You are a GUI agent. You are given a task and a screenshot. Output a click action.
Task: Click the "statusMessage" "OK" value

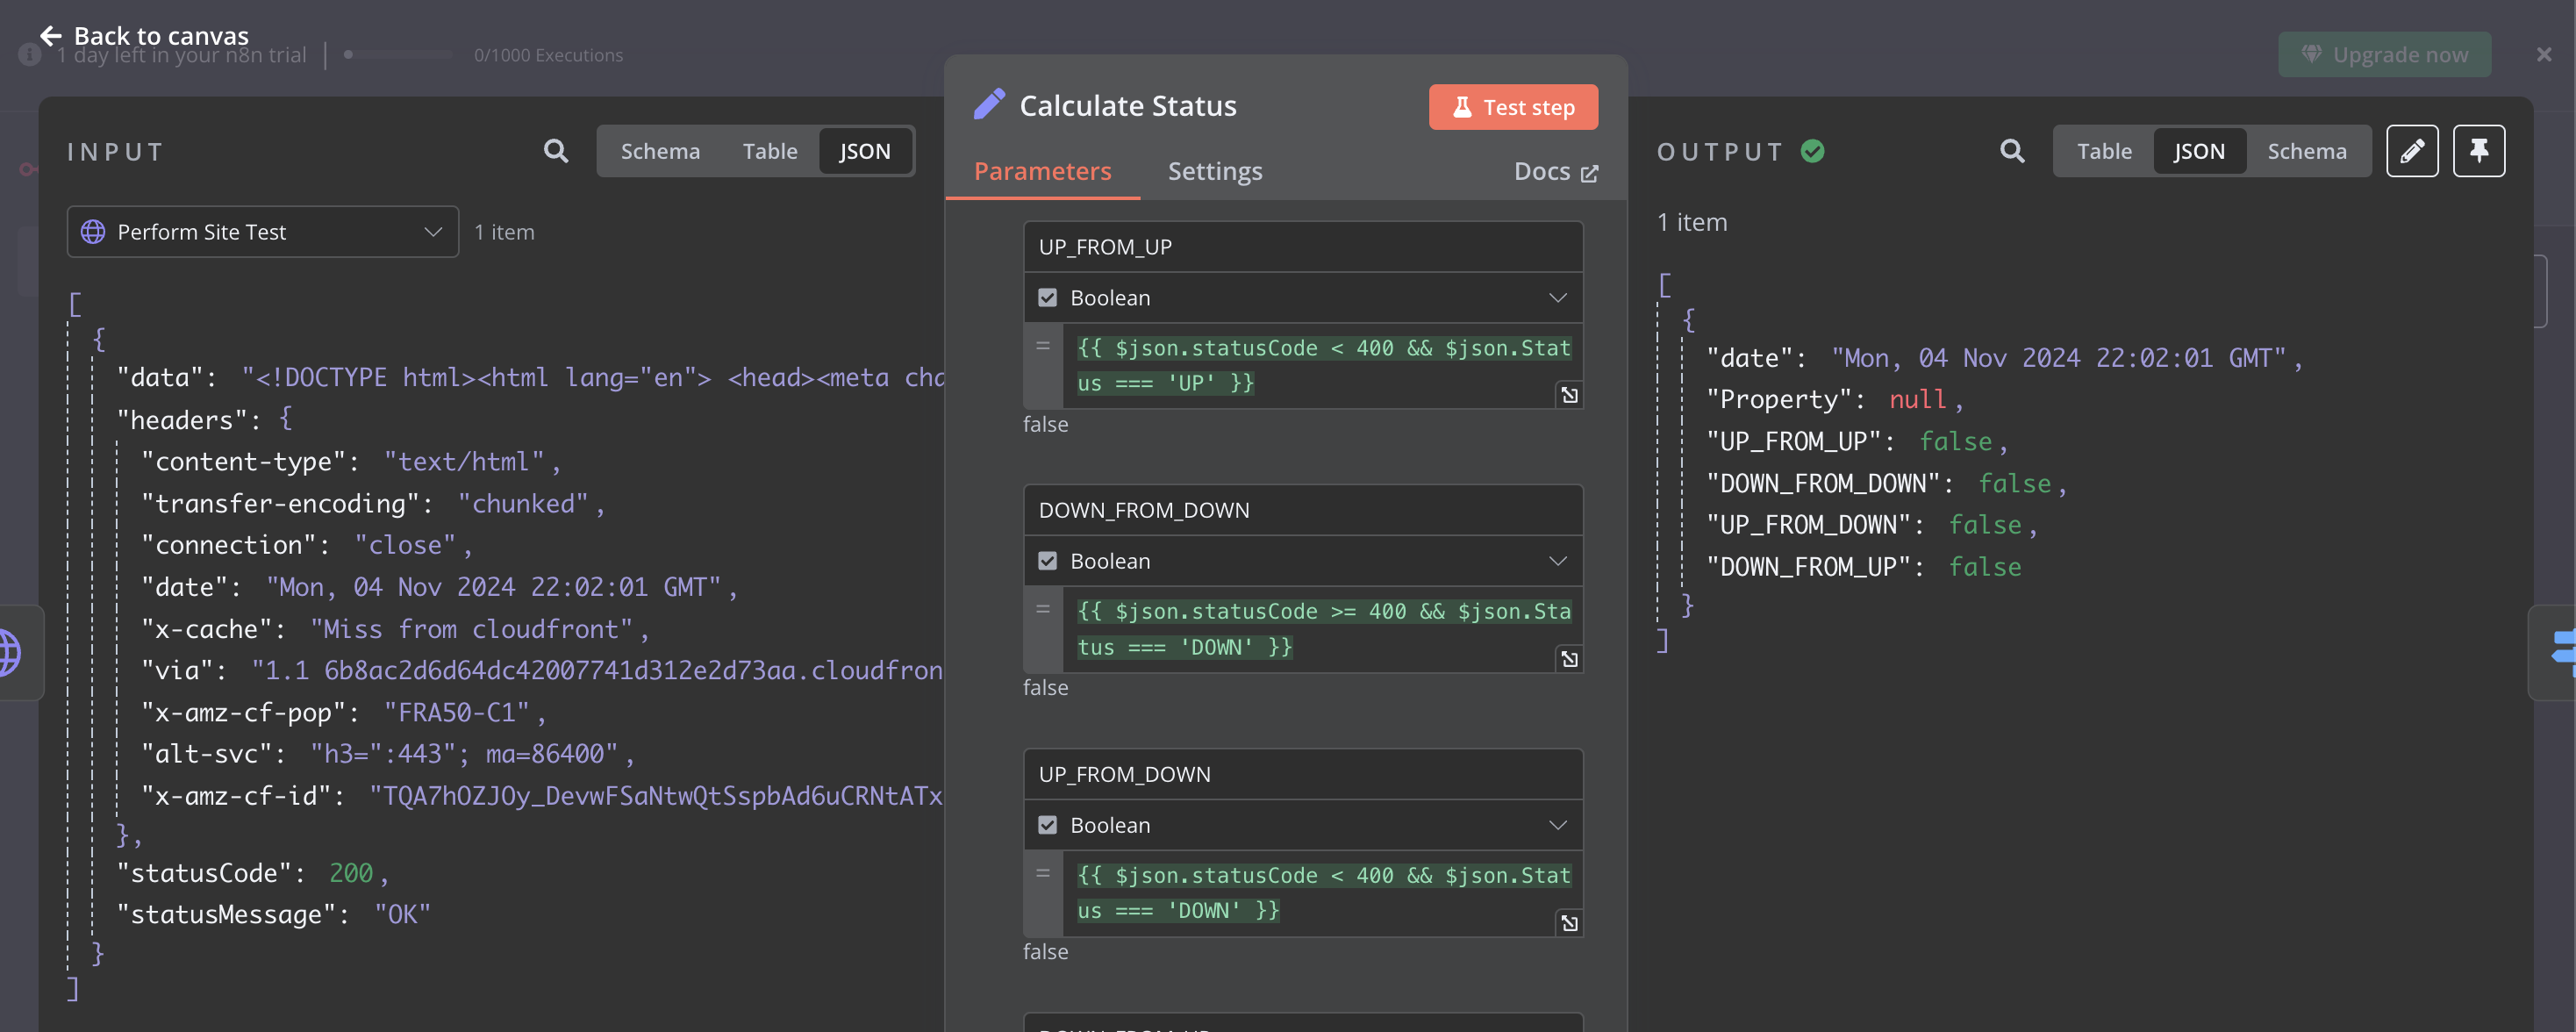click(402, 914)
